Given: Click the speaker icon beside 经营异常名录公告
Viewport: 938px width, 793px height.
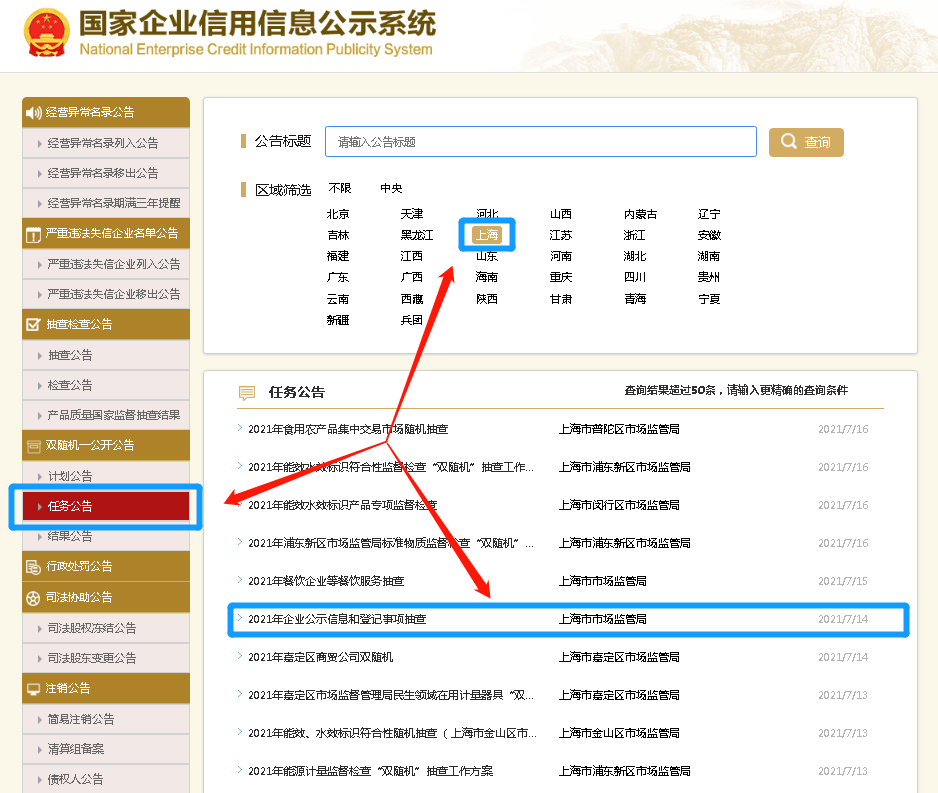Looking at the screenshot, I should pos(34,112).
